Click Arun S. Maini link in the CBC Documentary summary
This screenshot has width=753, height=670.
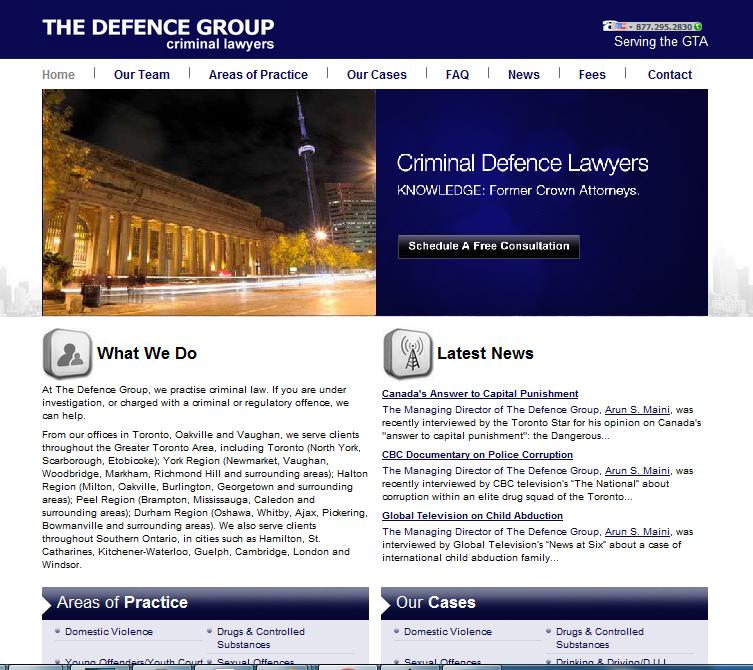click(x=637, y=471)
